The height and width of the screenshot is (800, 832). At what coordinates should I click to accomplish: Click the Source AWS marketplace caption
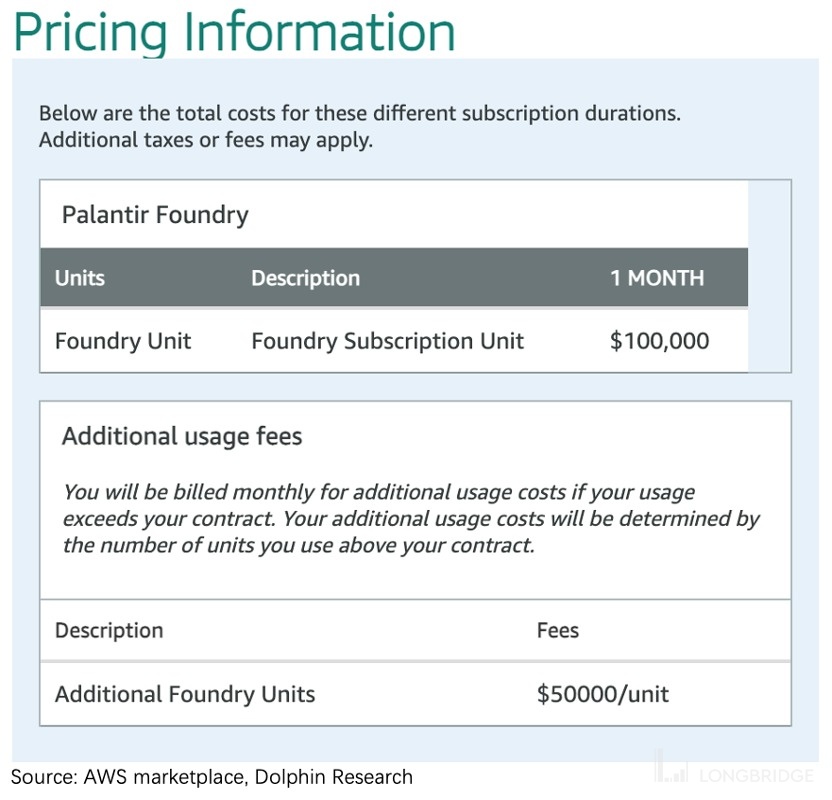(128, 777)
